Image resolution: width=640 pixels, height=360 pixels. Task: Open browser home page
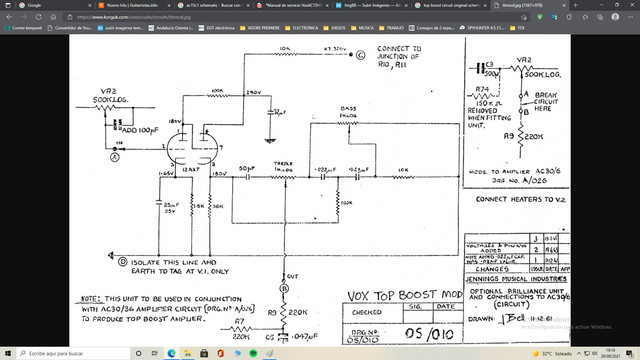point(53,17)
